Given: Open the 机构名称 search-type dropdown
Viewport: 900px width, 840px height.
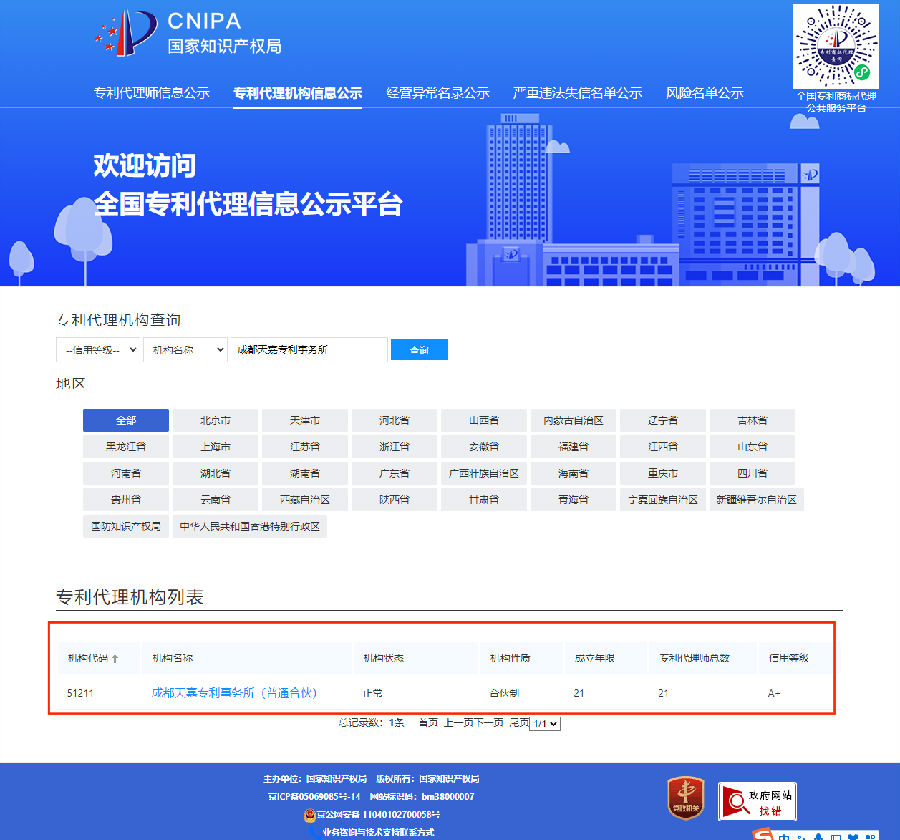Looking at the screenshot, I should pos(185,350).
